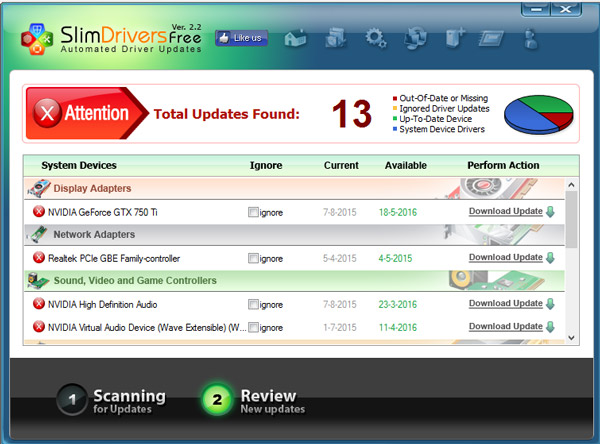Download Update for Realtek PCIe GBE Family-controller
This screenshot has width=600, height=444.
506,257
